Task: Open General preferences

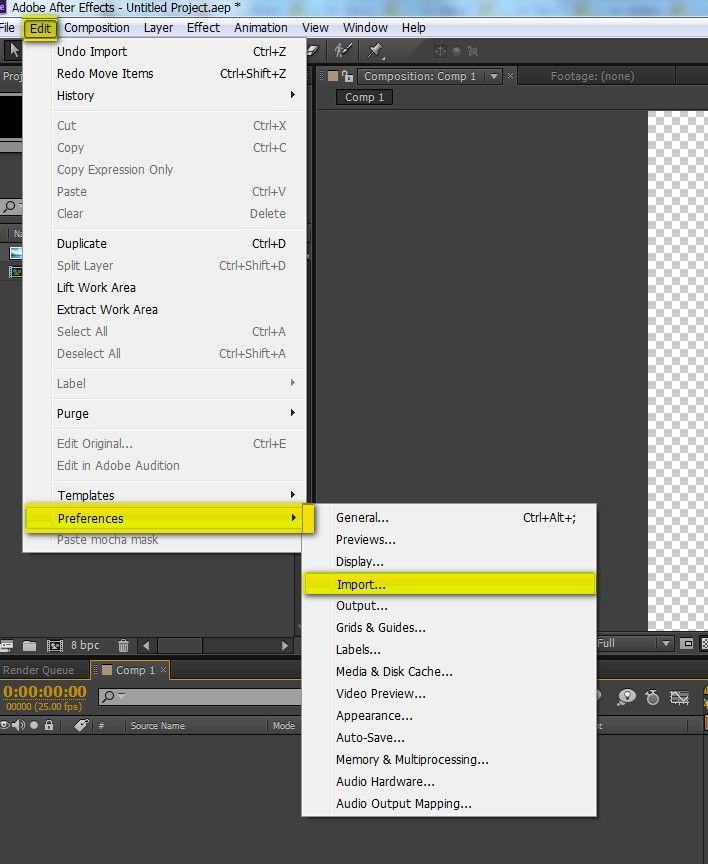Action: tap(449, 517)
